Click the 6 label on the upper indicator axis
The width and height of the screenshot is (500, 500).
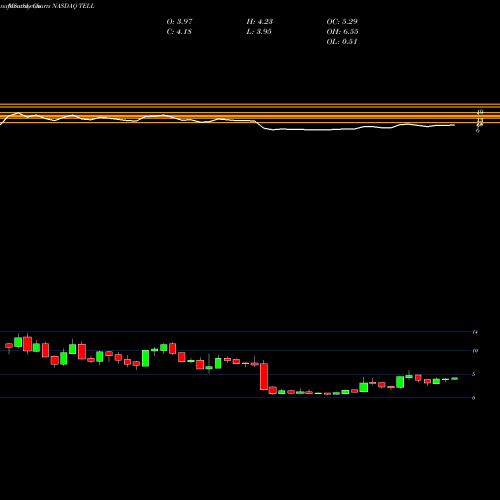(478, 131)
